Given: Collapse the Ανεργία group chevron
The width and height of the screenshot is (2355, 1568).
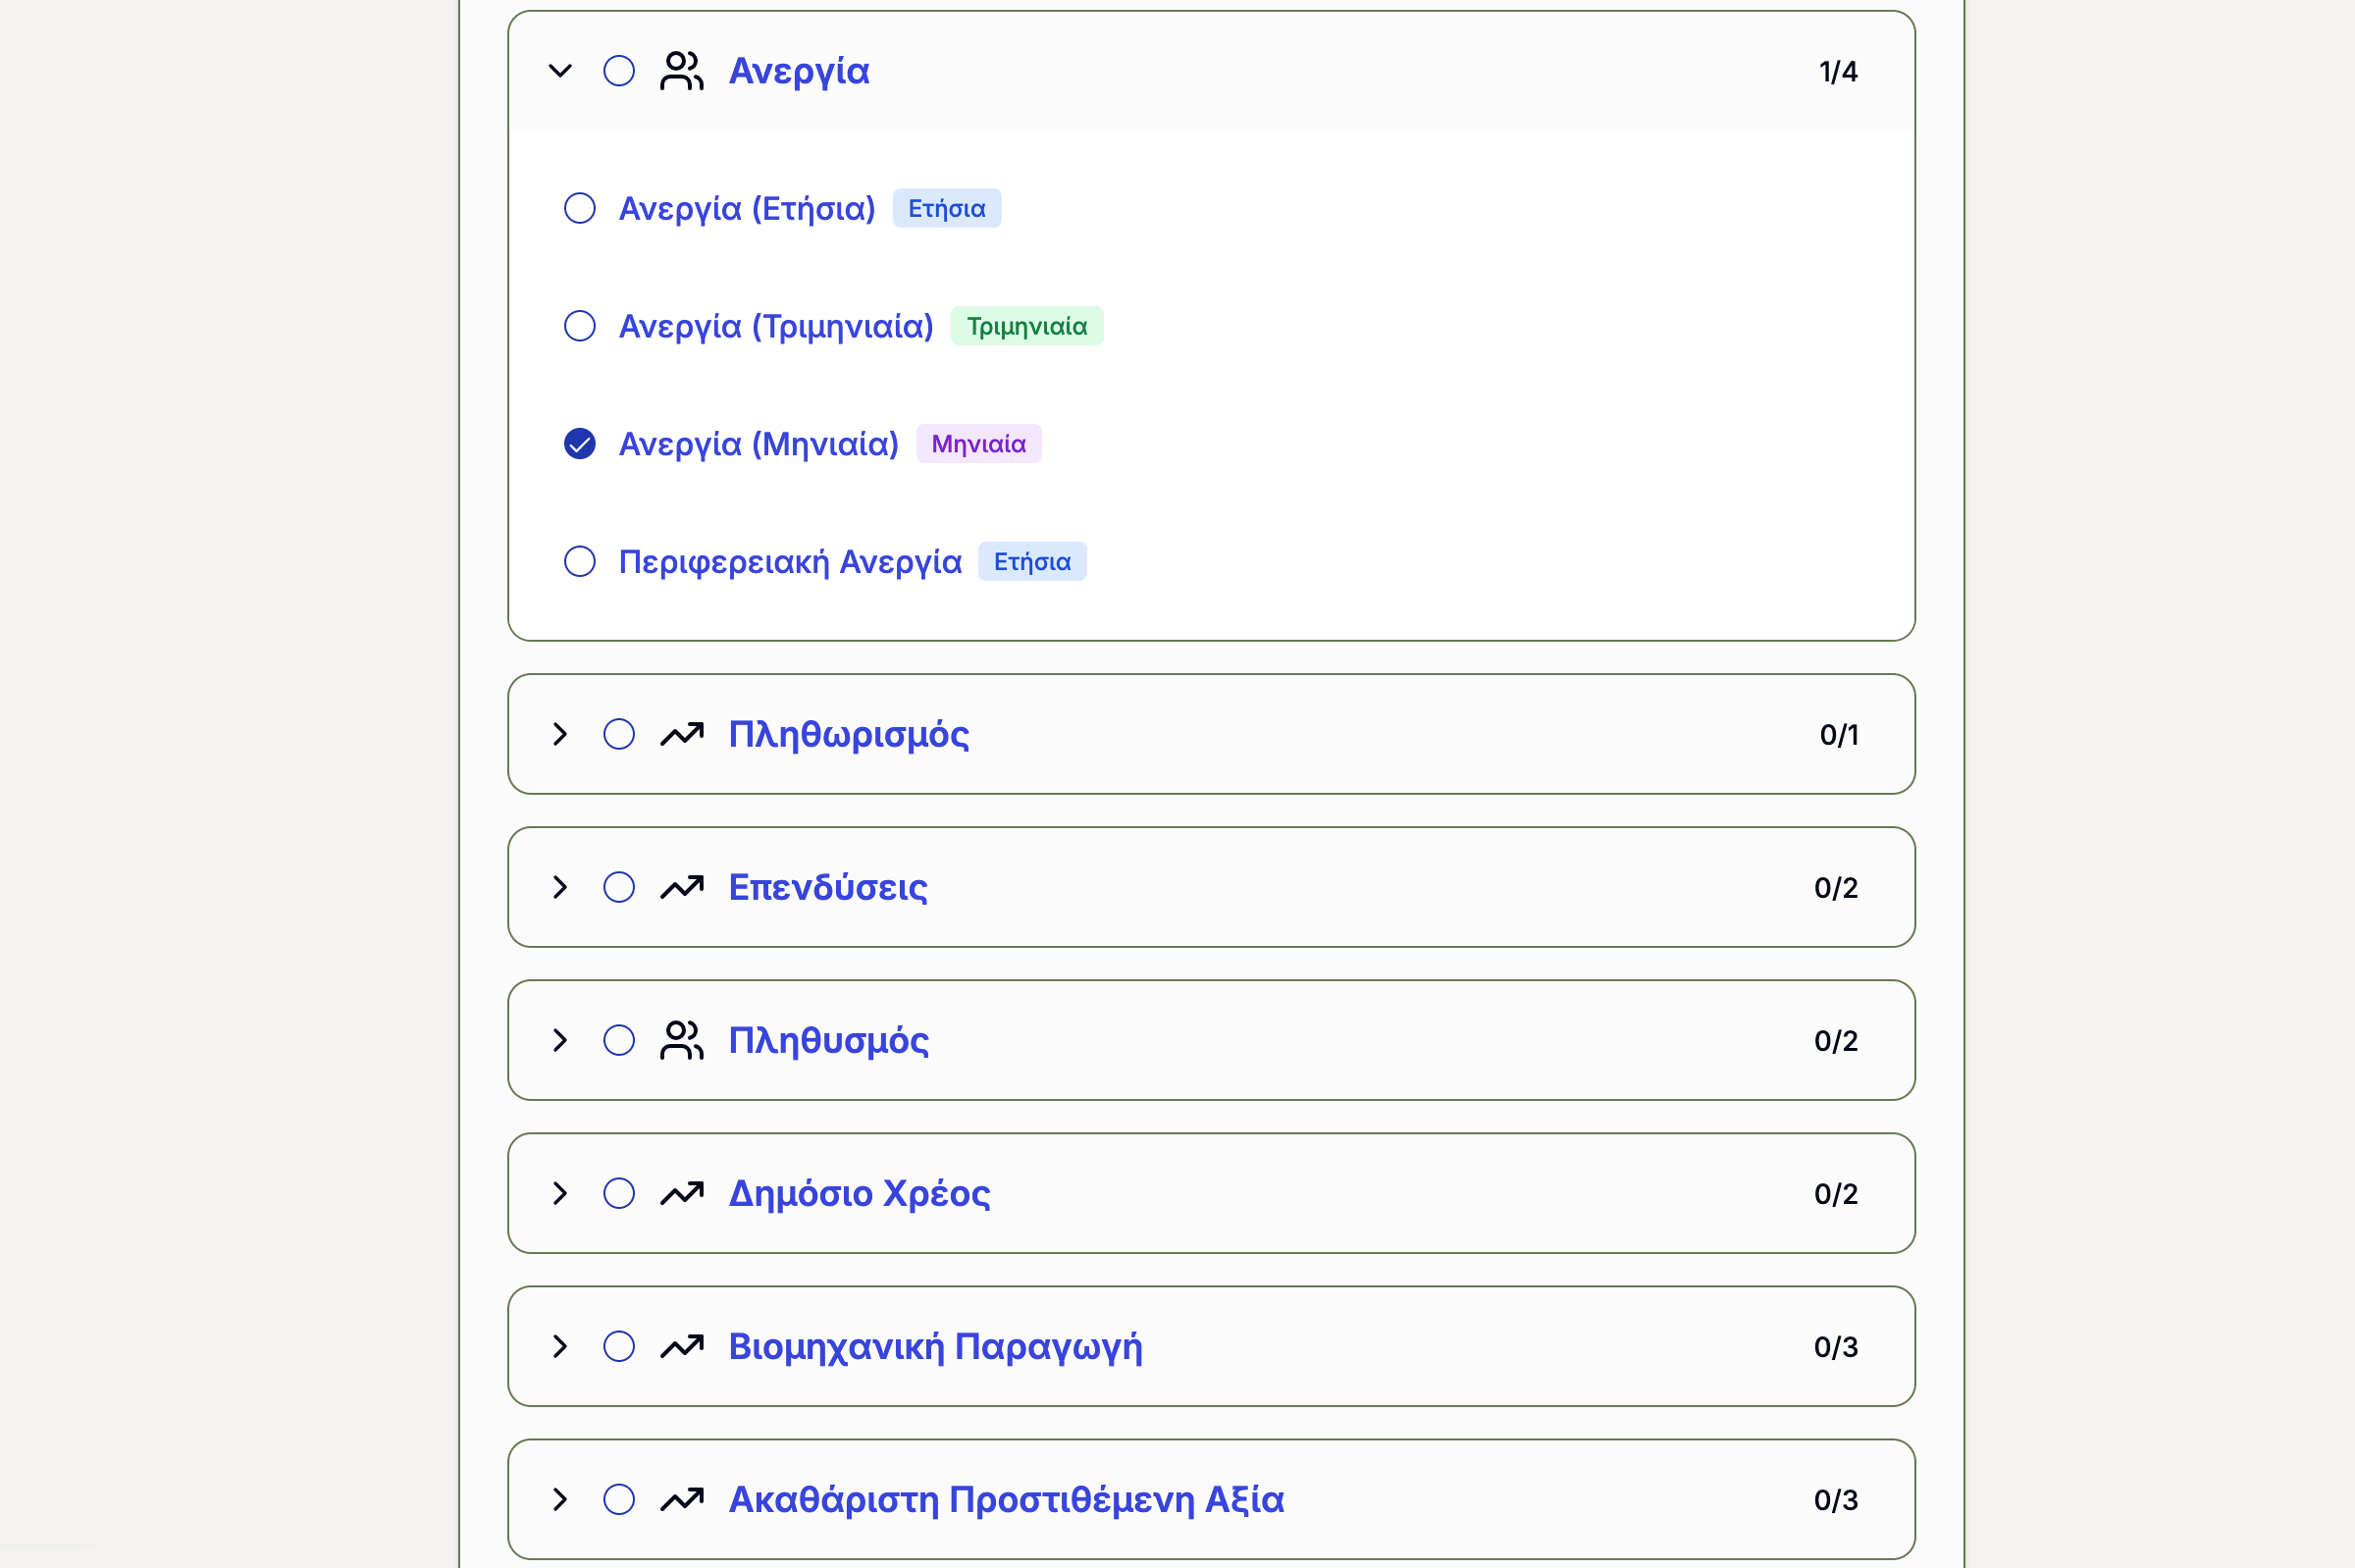Looking at the screenshot, I should pyautogui.click(x=560, y=71).
